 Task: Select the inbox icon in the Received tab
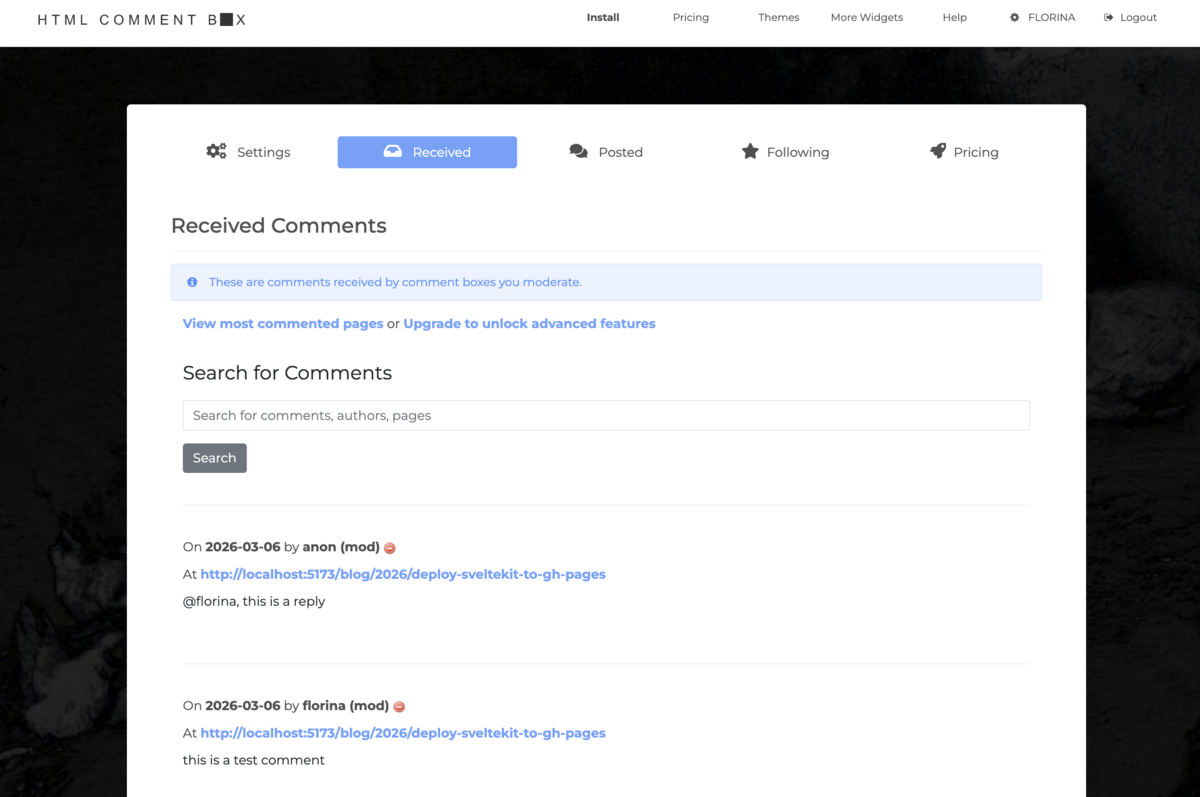[x=394, y=151]
